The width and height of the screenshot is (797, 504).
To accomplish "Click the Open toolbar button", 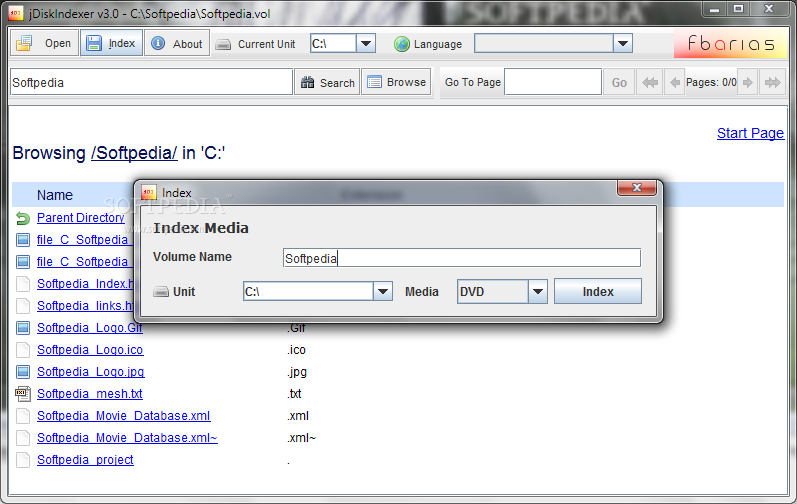I will click(x=44, y=43).
